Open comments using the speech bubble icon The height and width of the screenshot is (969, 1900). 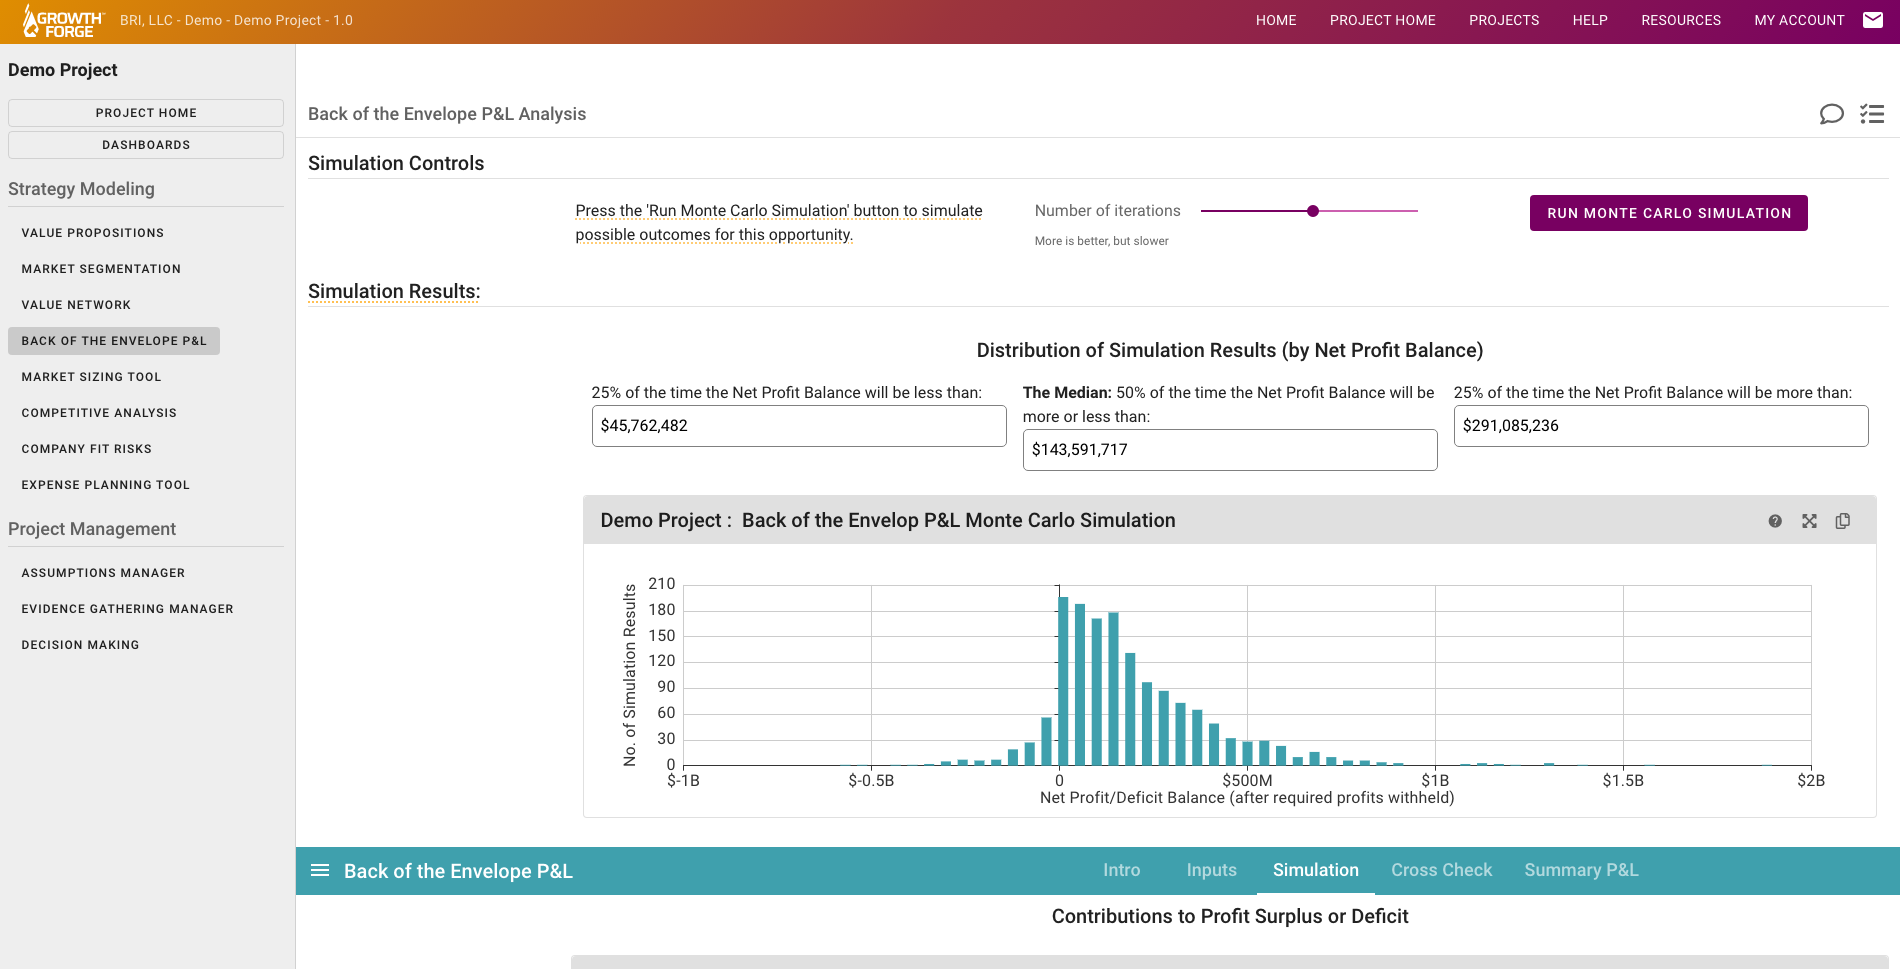click(x=1831, y=114)
